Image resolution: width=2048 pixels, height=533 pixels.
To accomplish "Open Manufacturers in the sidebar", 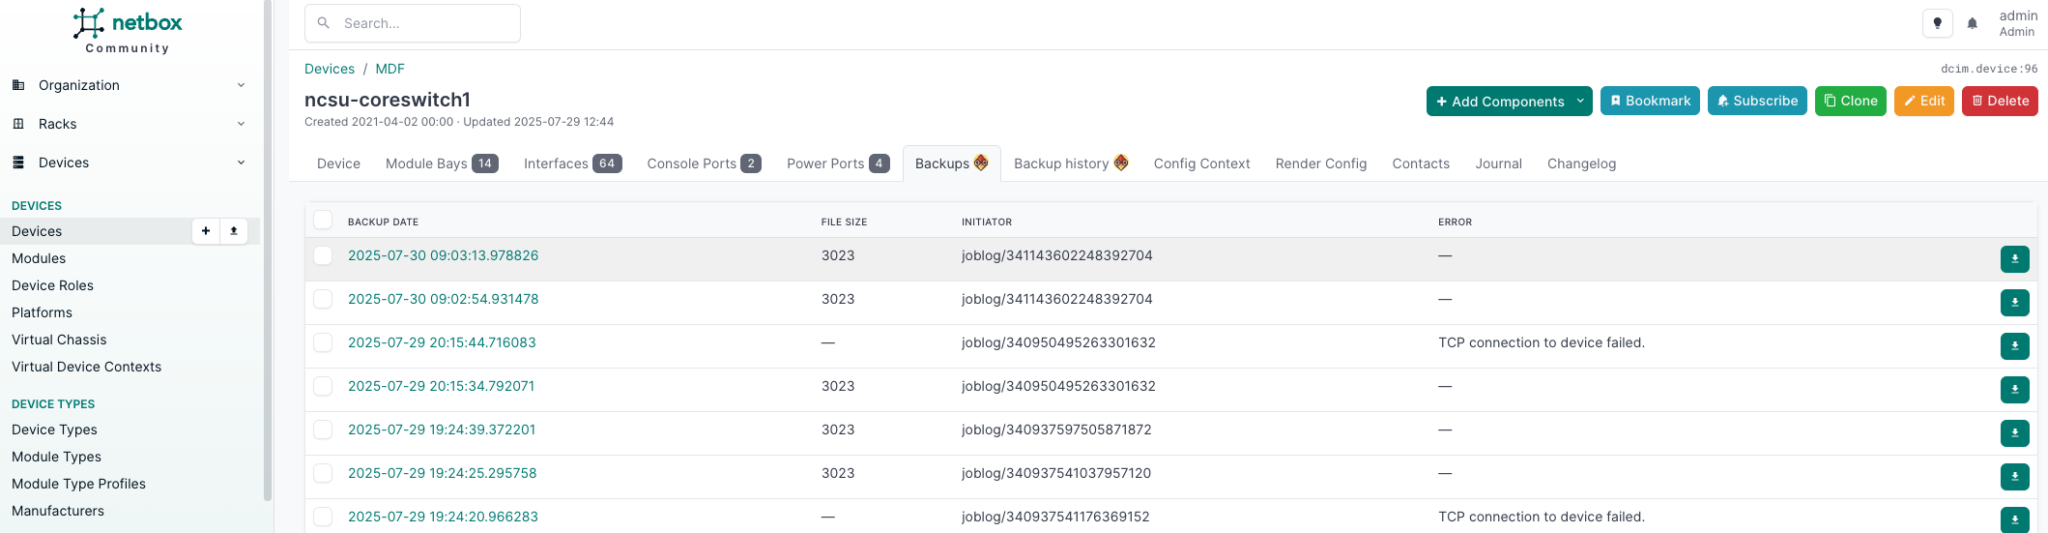I will 58,510.
